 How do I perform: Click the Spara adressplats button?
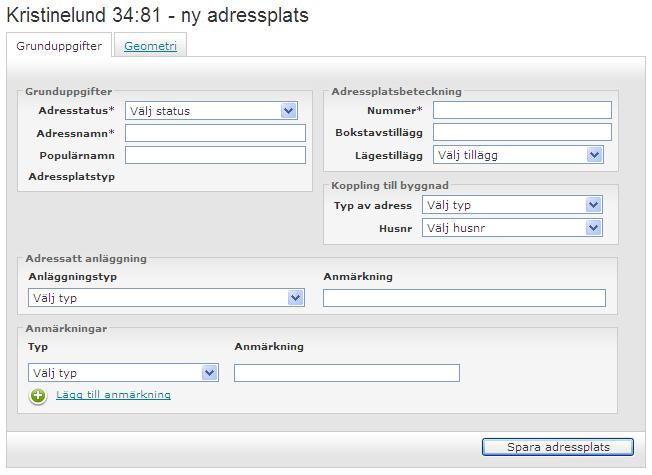coord(558,447)
